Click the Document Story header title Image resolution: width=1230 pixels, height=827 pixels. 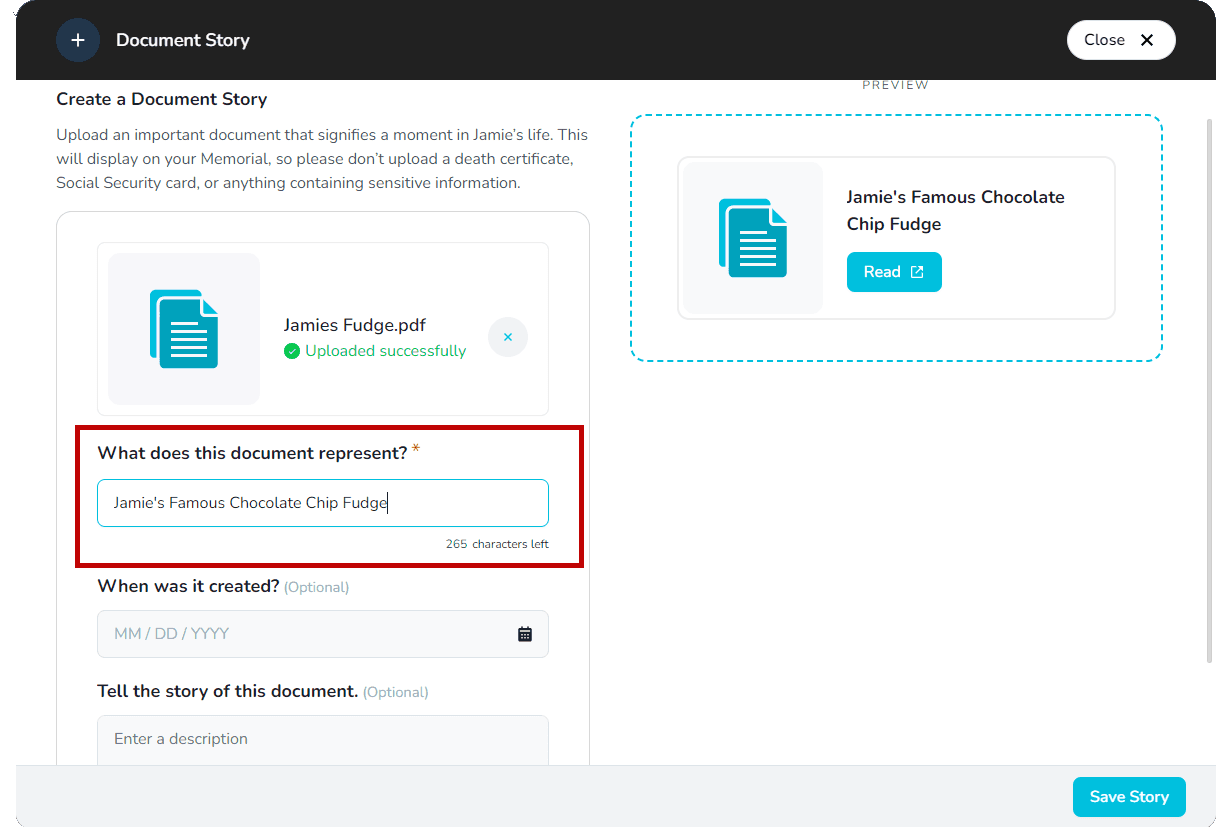pyautogui.click(x=183, y=40)
